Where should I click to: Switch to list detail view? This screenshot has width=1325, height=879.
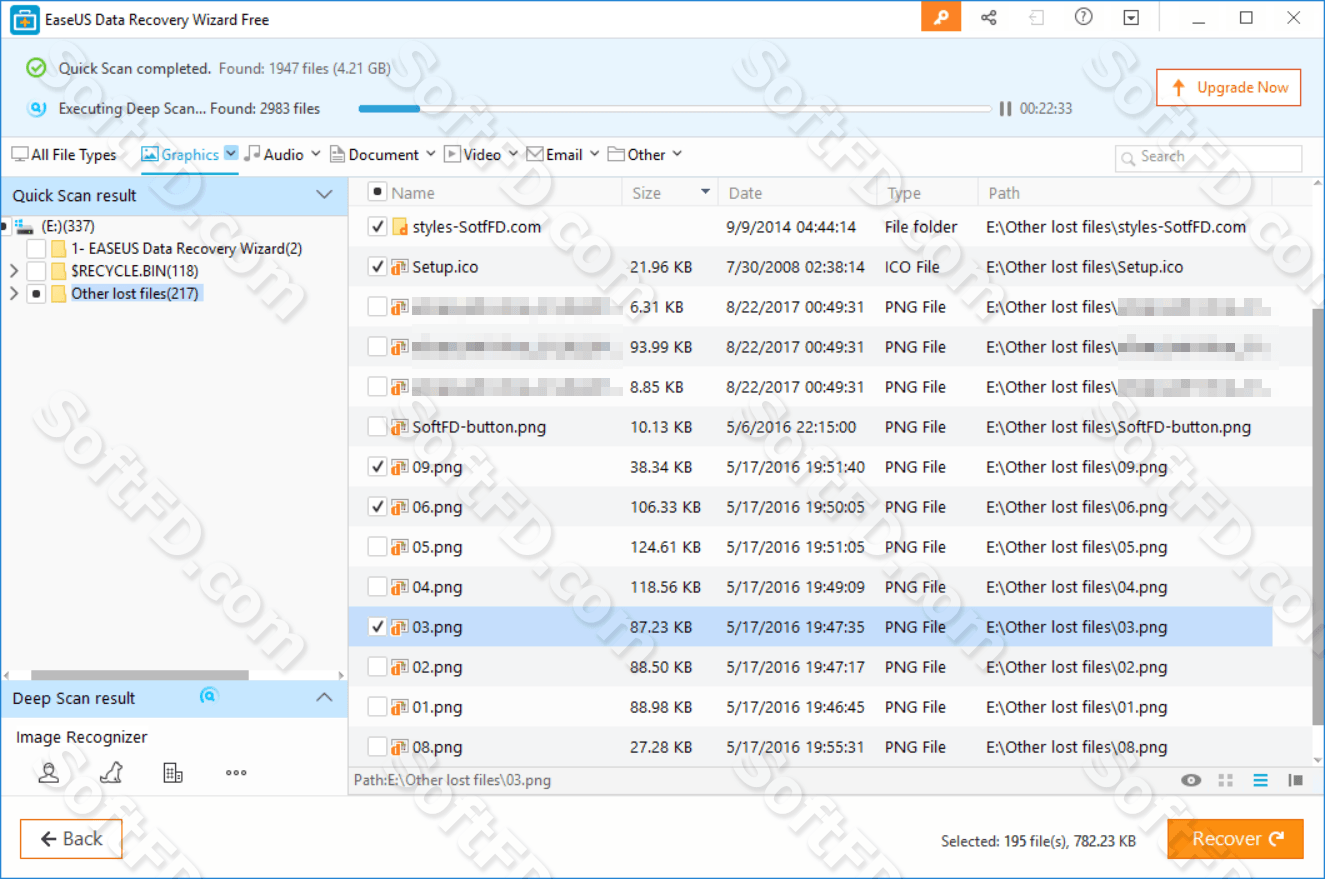1261,781
